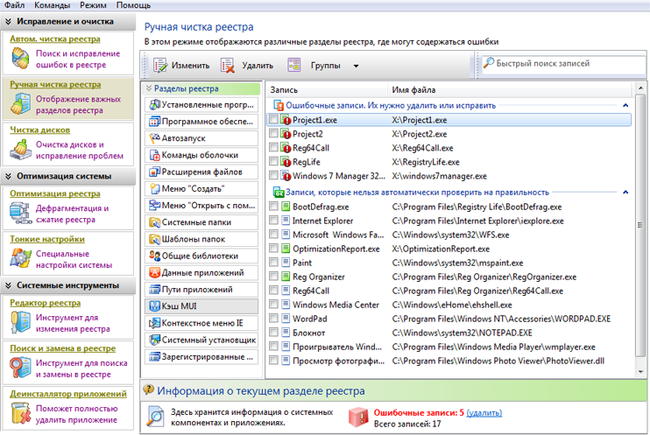Click the scrollbar up arrow
The width and height of the screenshot is (650, 435).
[x=640, y=88]
